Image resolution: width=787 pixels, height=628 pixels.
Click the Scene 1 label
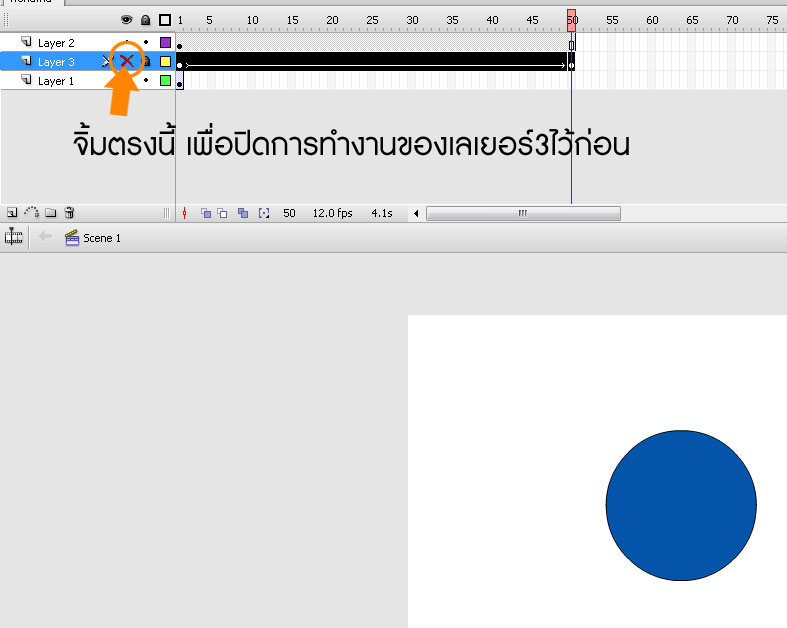(x=102, y=238)
